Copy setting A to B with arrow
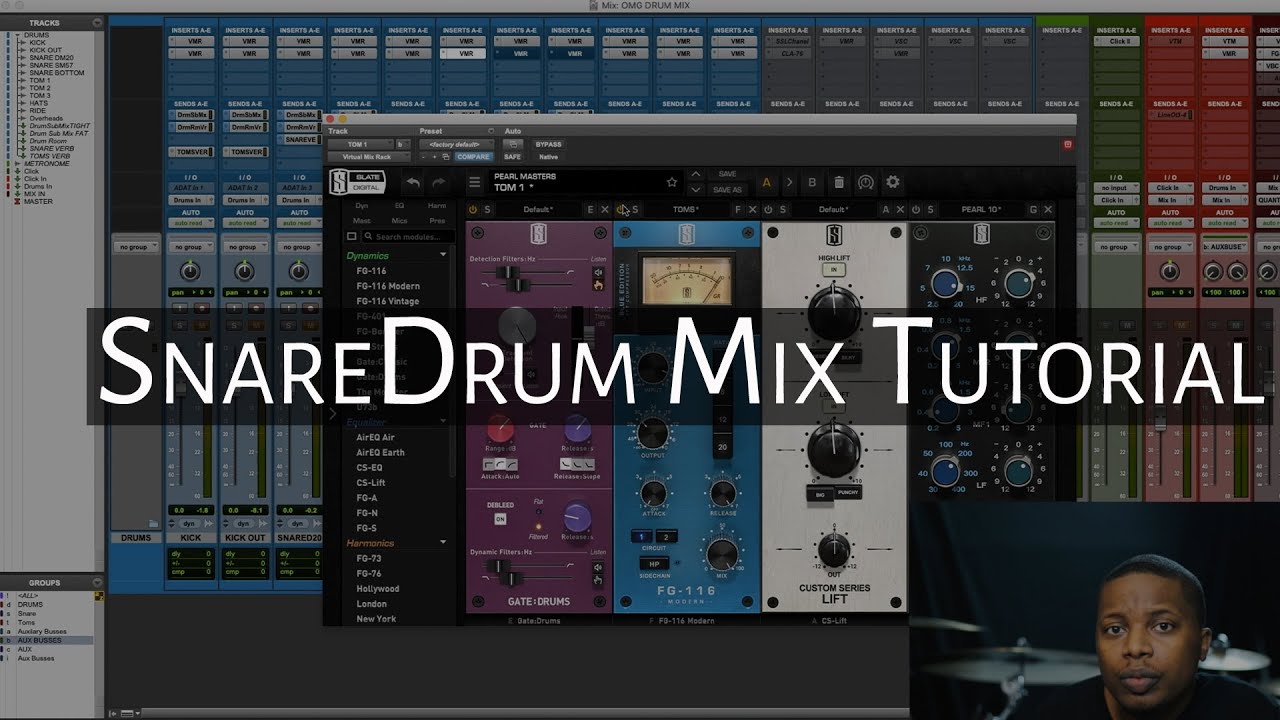Screen dimensions: 1280x720 tap(788, 182)
